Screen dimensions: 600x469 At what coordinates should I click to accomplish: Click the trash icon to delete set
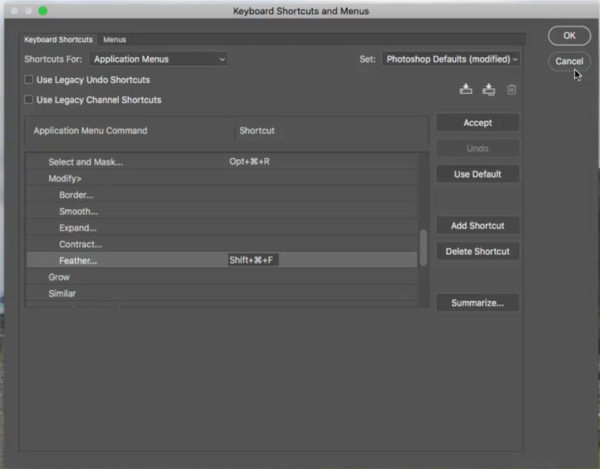pyautogui.click(x=511, y=90)
